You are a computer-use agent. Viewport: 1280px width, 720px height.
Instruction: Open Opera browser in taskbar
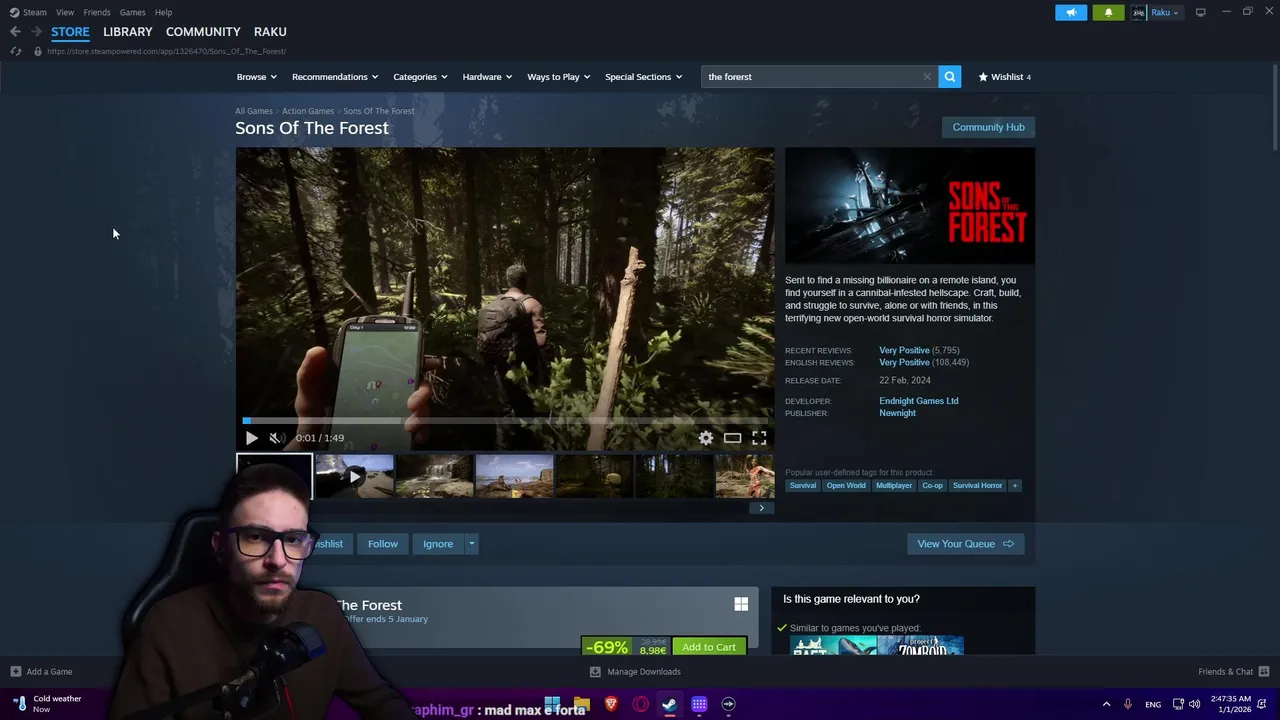pos(640,704)
